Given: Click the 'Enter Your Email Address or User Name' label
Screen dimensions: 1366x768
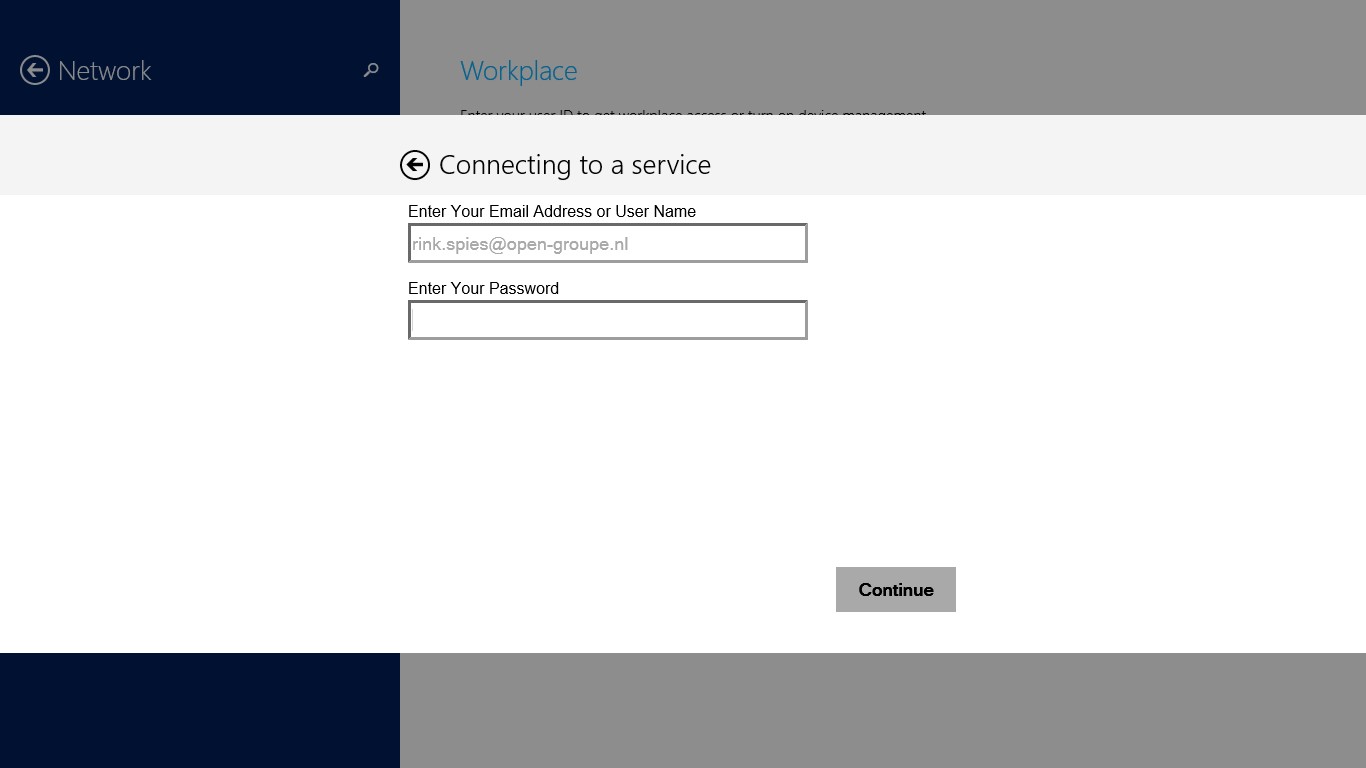Looking at the screenshot, I should coord(551,212).
